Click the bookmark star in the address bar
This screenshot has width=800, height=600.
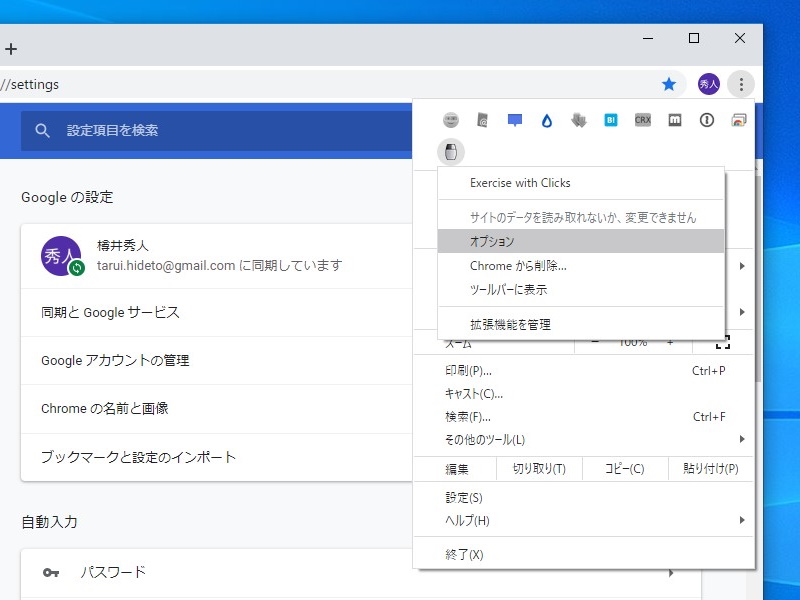[x=669, y=84]
